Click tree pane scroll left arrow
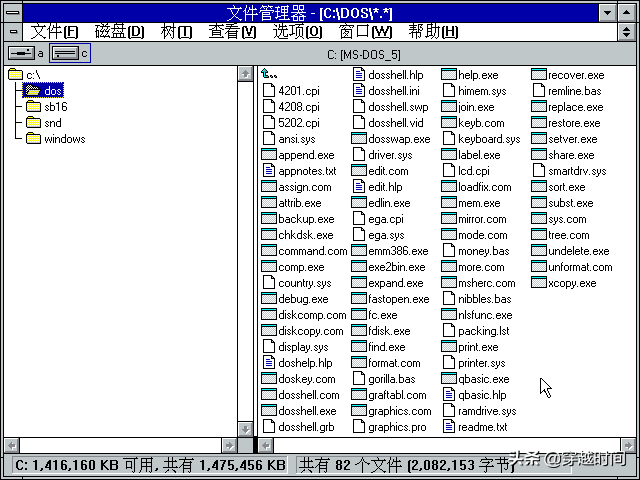The height and width of the screenshot is (480, 640). tap(12, 445)
